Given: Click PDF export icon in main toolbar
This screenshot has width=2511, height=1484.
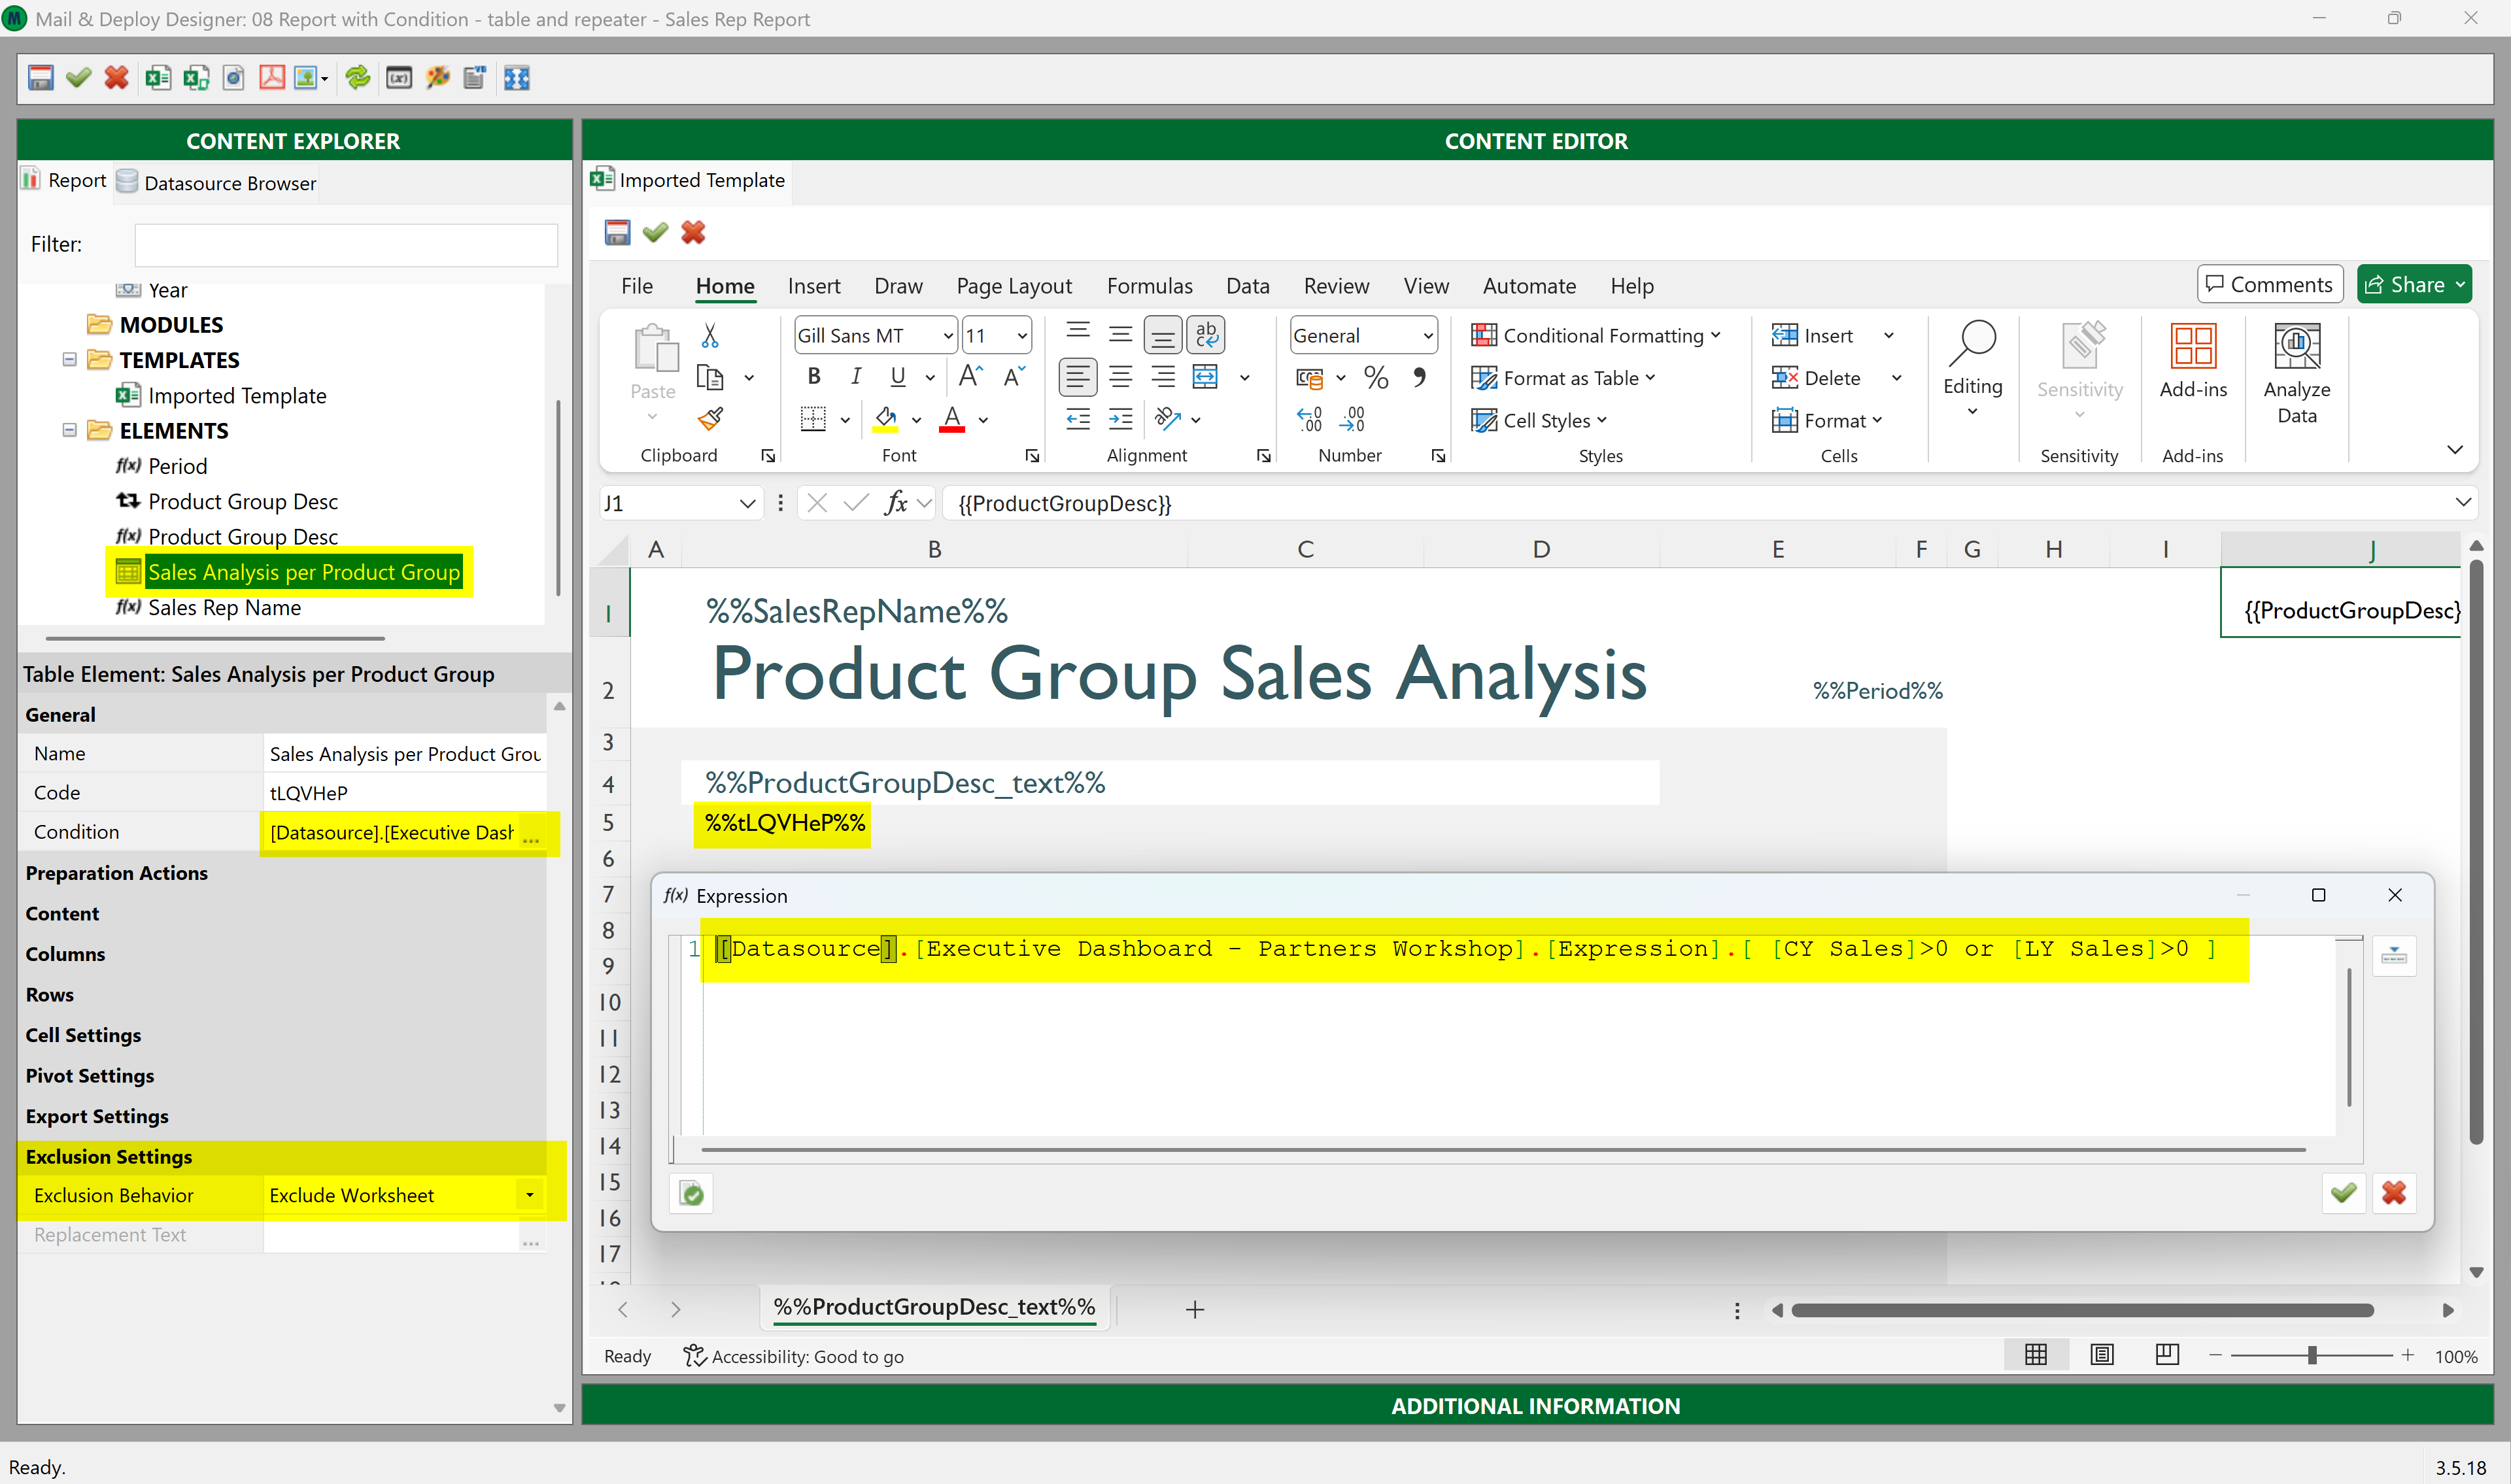Looking at the screenshot, I should coord(272,77).
